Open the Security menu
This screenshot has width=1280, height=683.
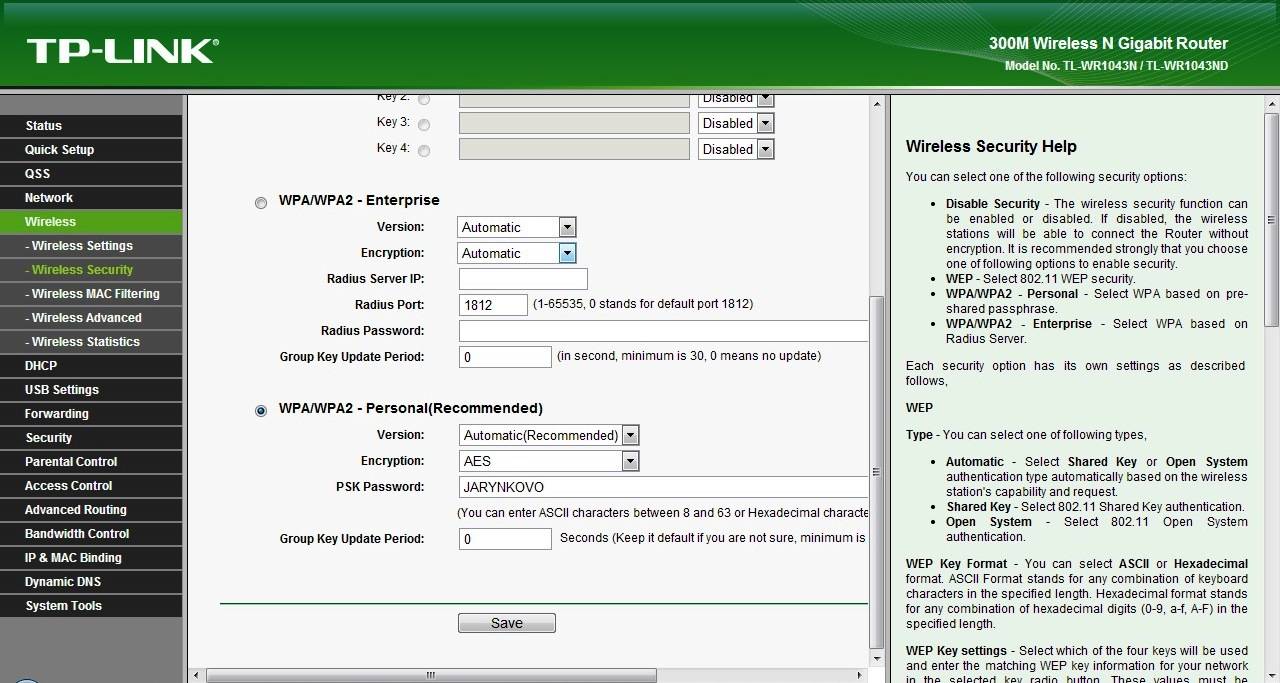[91, 438]
